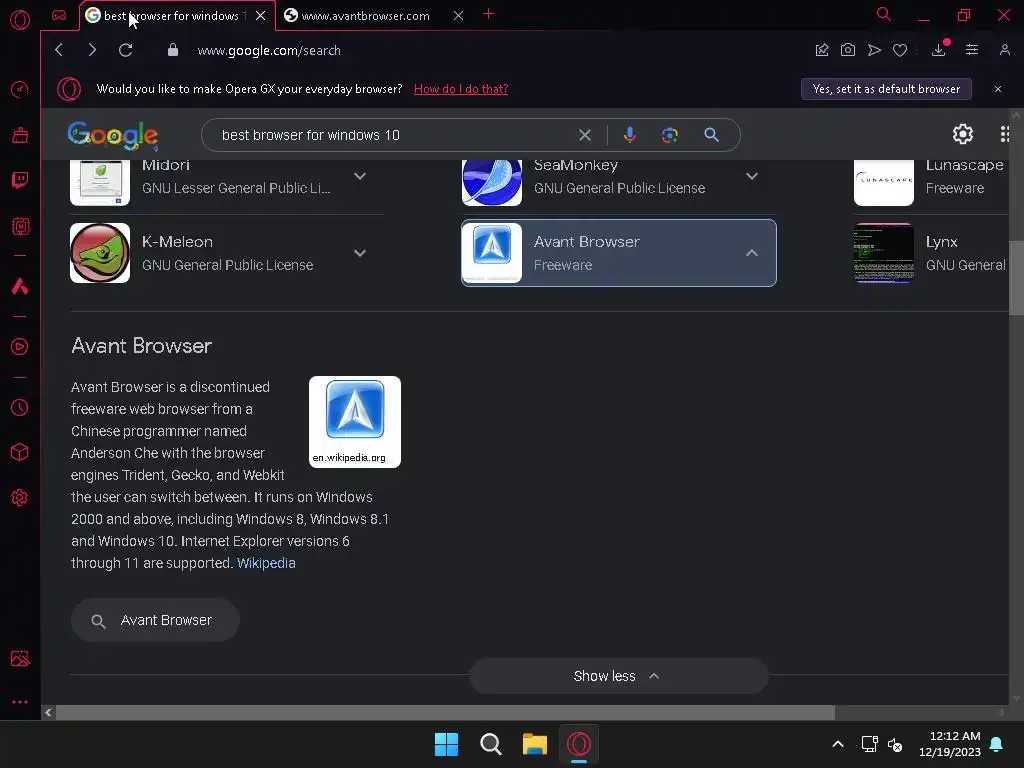The height and width of the screenshot is (768, 1024).
Task: Click the edit page icon in address bar
Action: [822, 50]
